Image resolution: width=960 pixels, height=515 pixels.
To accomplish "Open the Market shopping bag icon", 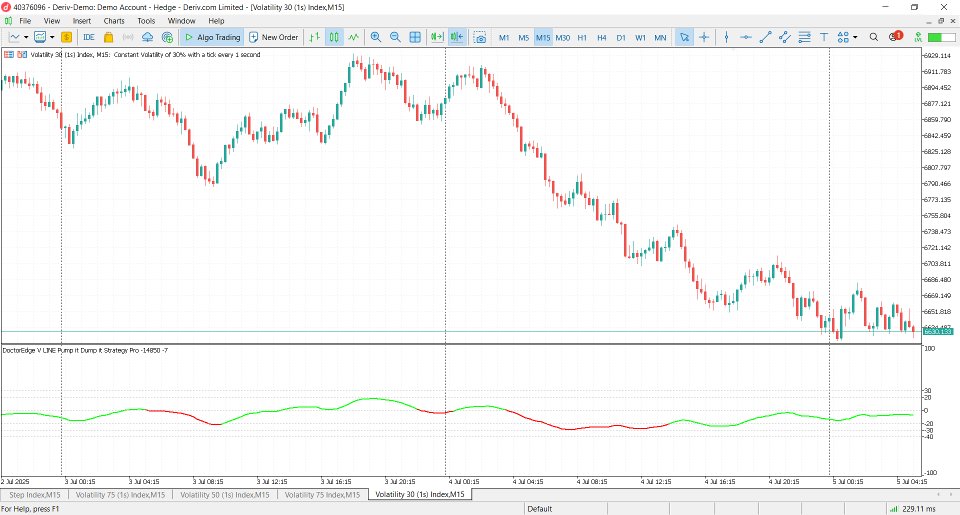I will [x=108, y=37].
